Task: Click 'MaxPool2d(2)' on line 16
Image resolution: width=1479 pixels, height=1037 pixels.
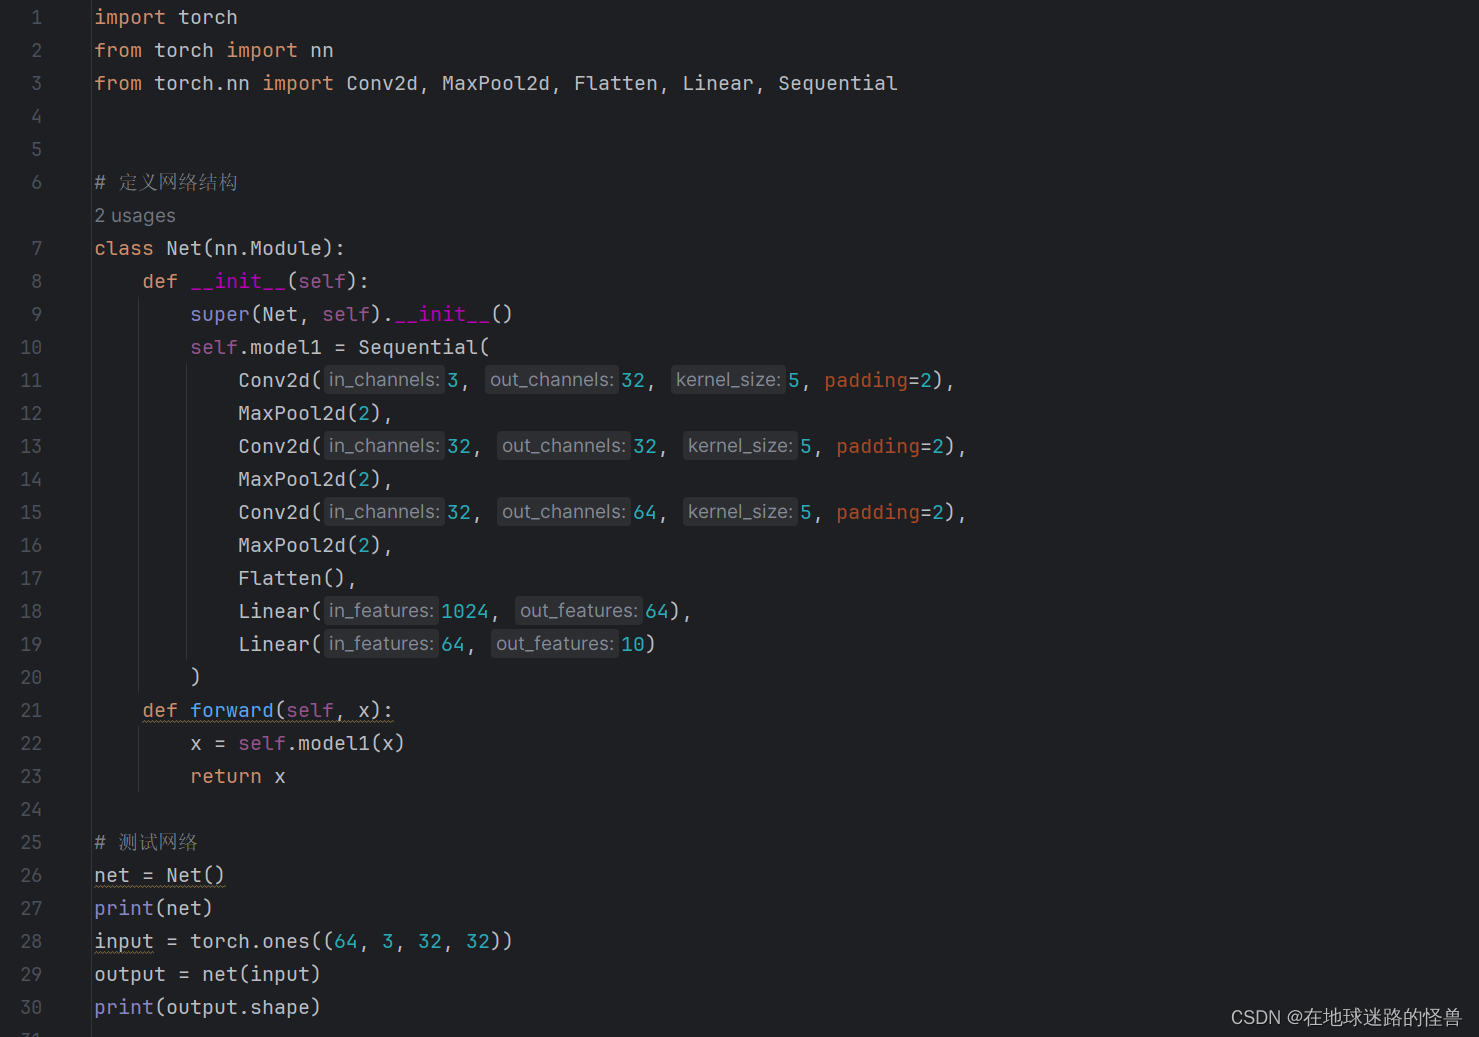Action: pyautogui.click(x=310, y=545)
